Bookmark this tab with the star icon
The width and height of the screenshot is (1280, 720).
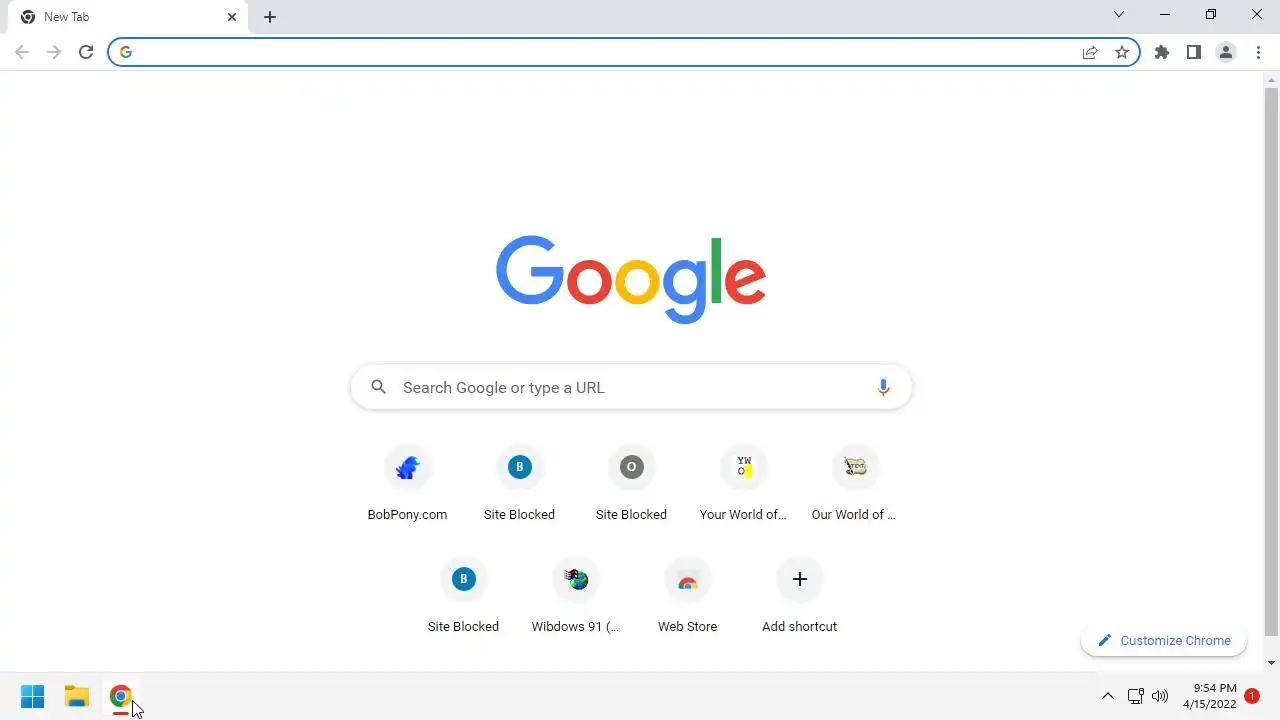[x=1122, y=52]
